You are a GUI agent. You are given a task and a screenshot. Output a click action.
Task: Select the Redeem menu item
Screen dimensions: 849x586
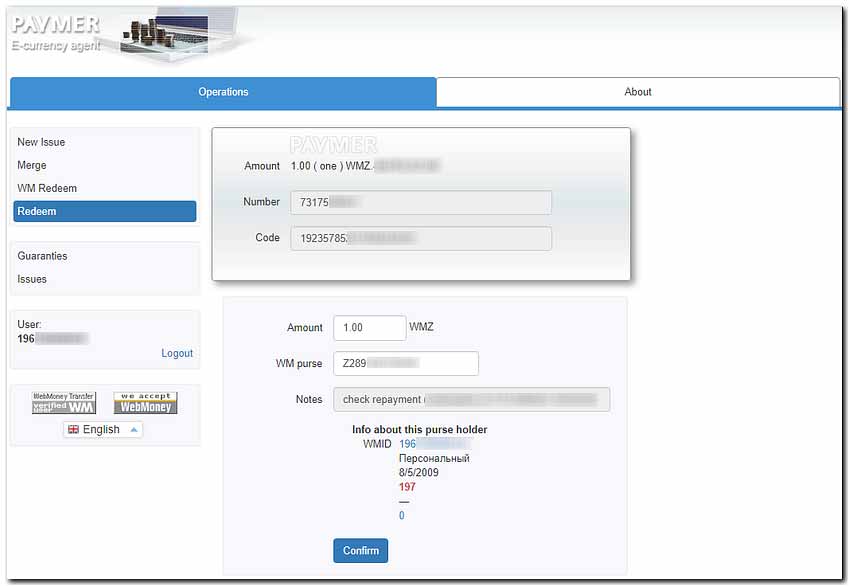coord(105,211)
